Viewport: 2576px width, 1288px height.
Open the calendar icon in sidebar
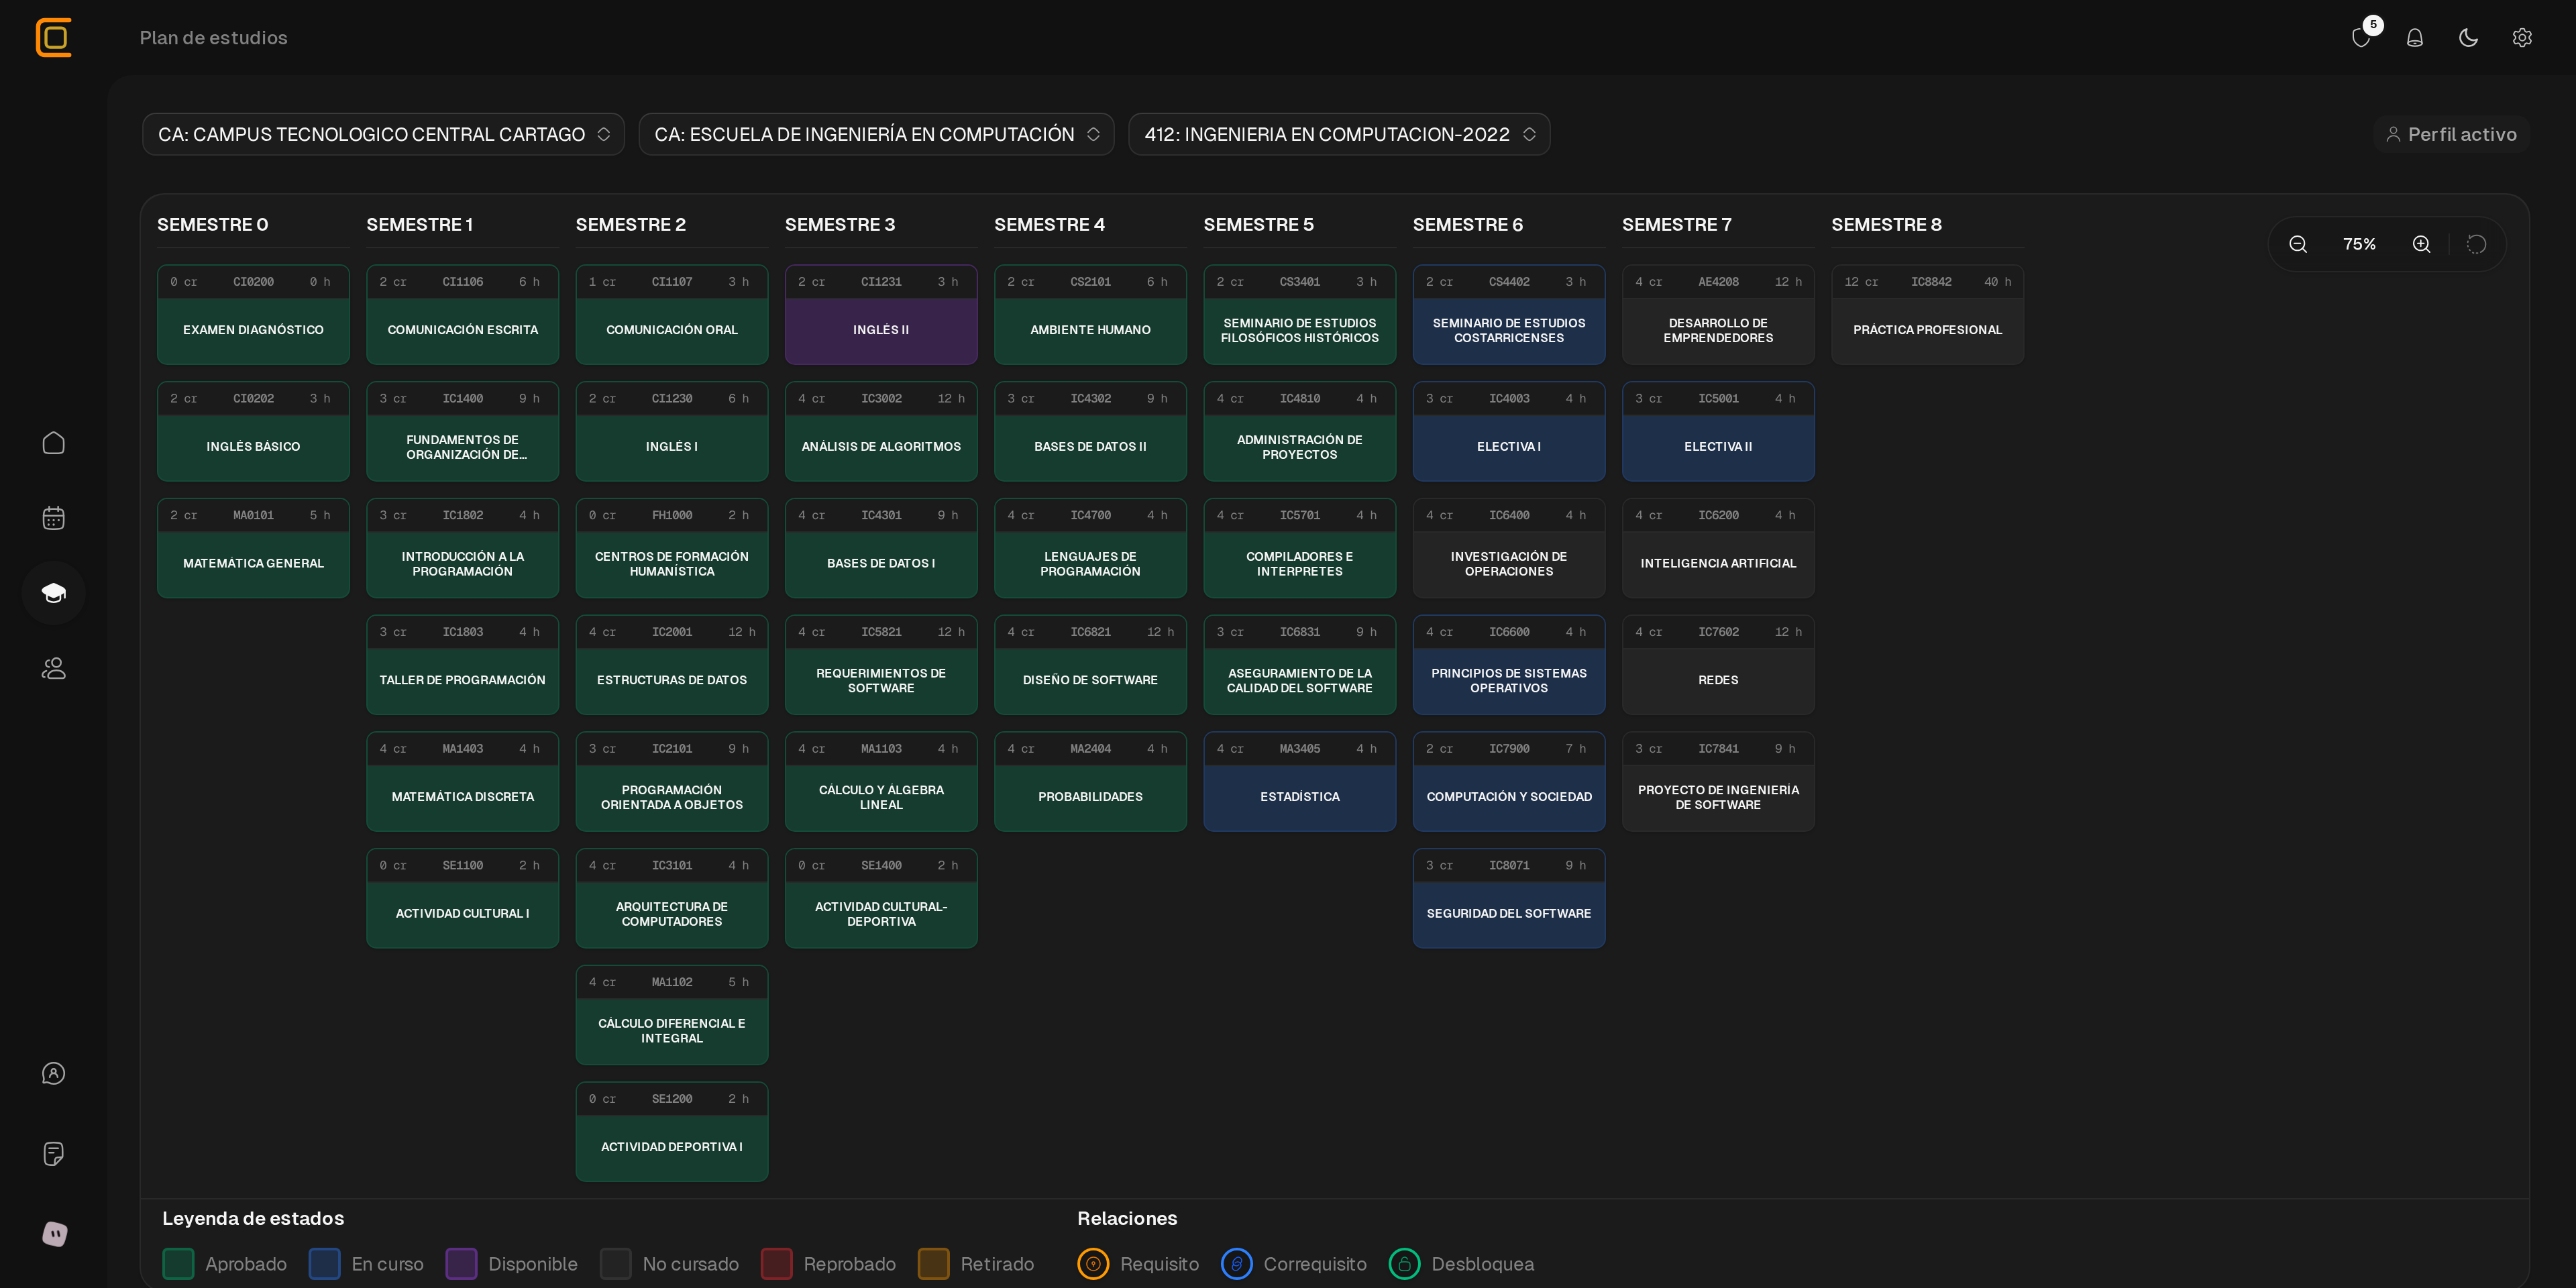coord(54,518)
